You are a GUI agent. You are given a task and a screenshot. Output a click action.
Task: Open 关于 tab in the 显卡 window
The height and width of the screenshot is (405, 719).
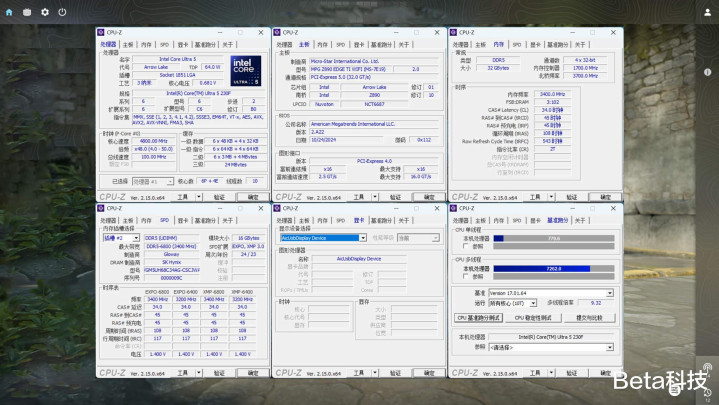(x=404, y=221)
